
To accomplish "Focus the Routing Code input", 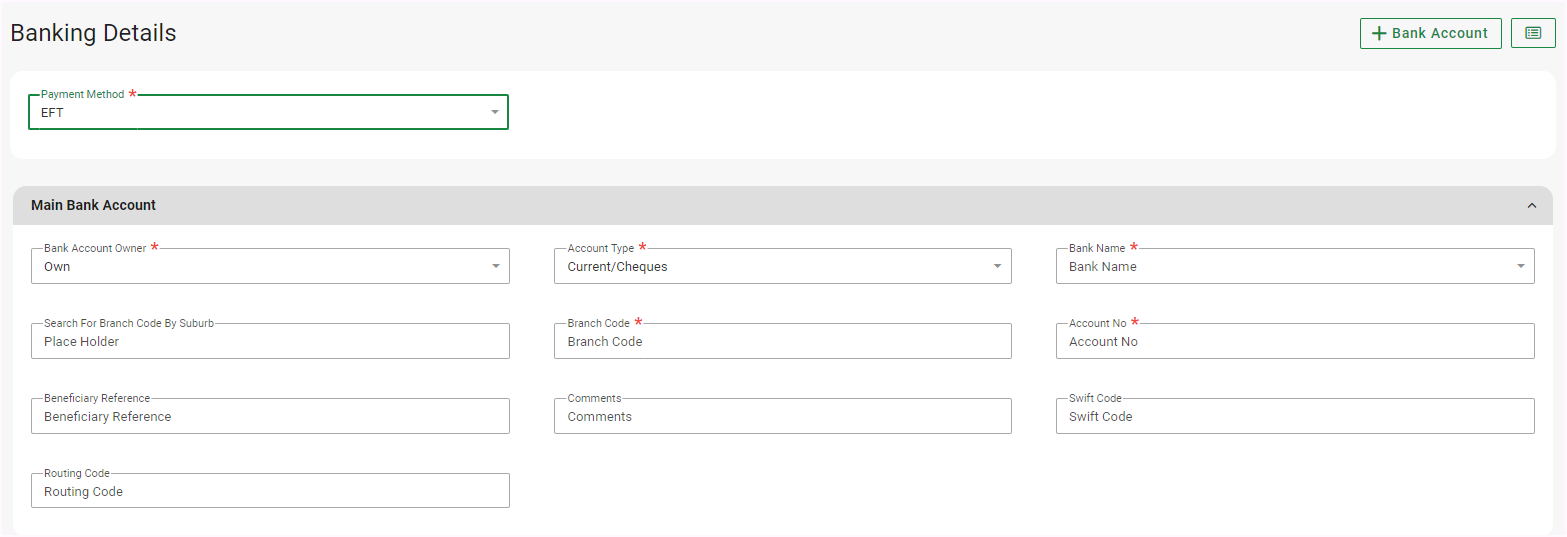I will pos(270,492).
